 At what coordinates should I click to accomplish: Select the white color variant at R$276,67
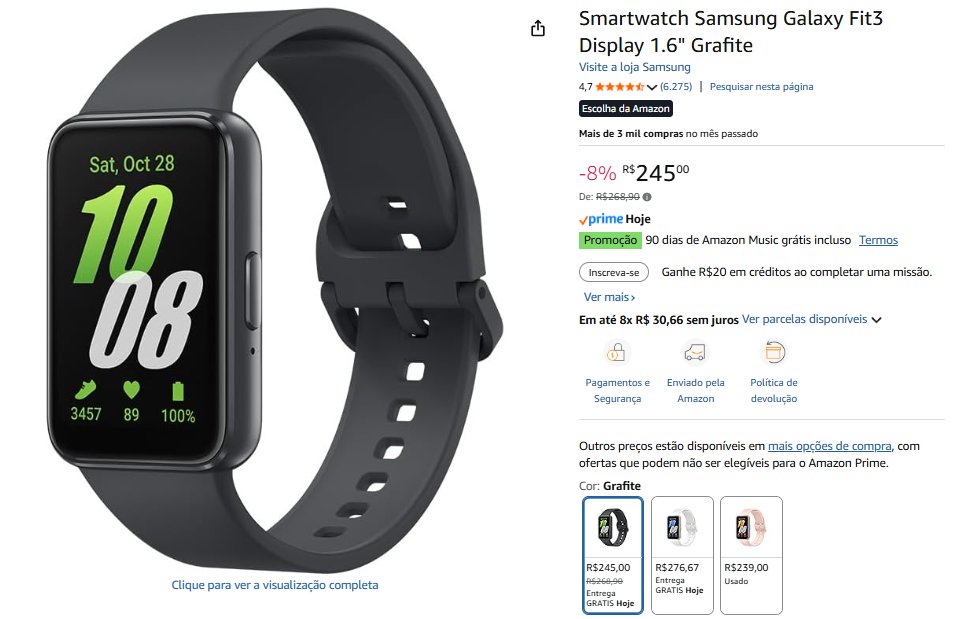pyautogui.click(x=682, y=555)
